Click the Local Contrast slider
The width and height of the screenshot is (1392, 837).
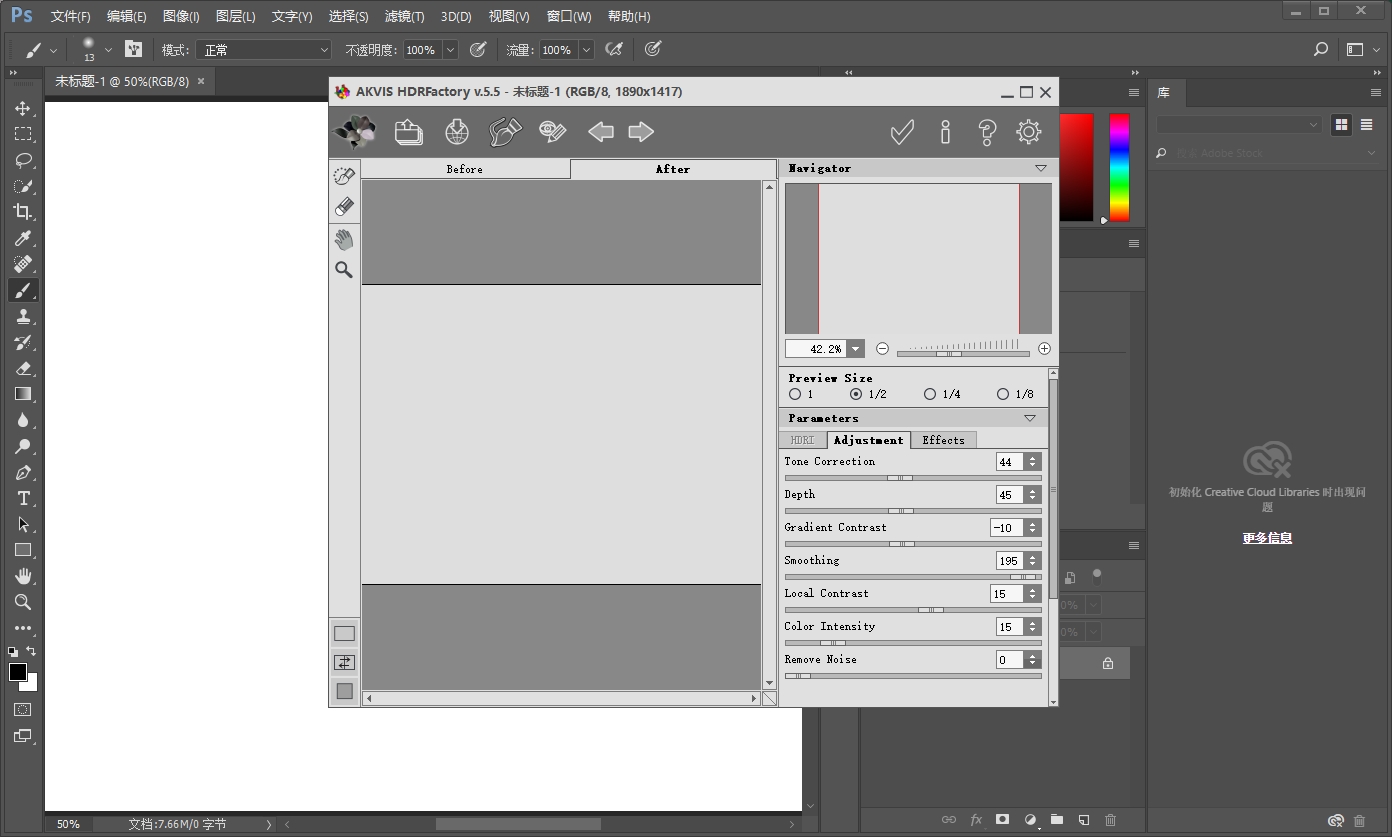click(x=913, y=609)
